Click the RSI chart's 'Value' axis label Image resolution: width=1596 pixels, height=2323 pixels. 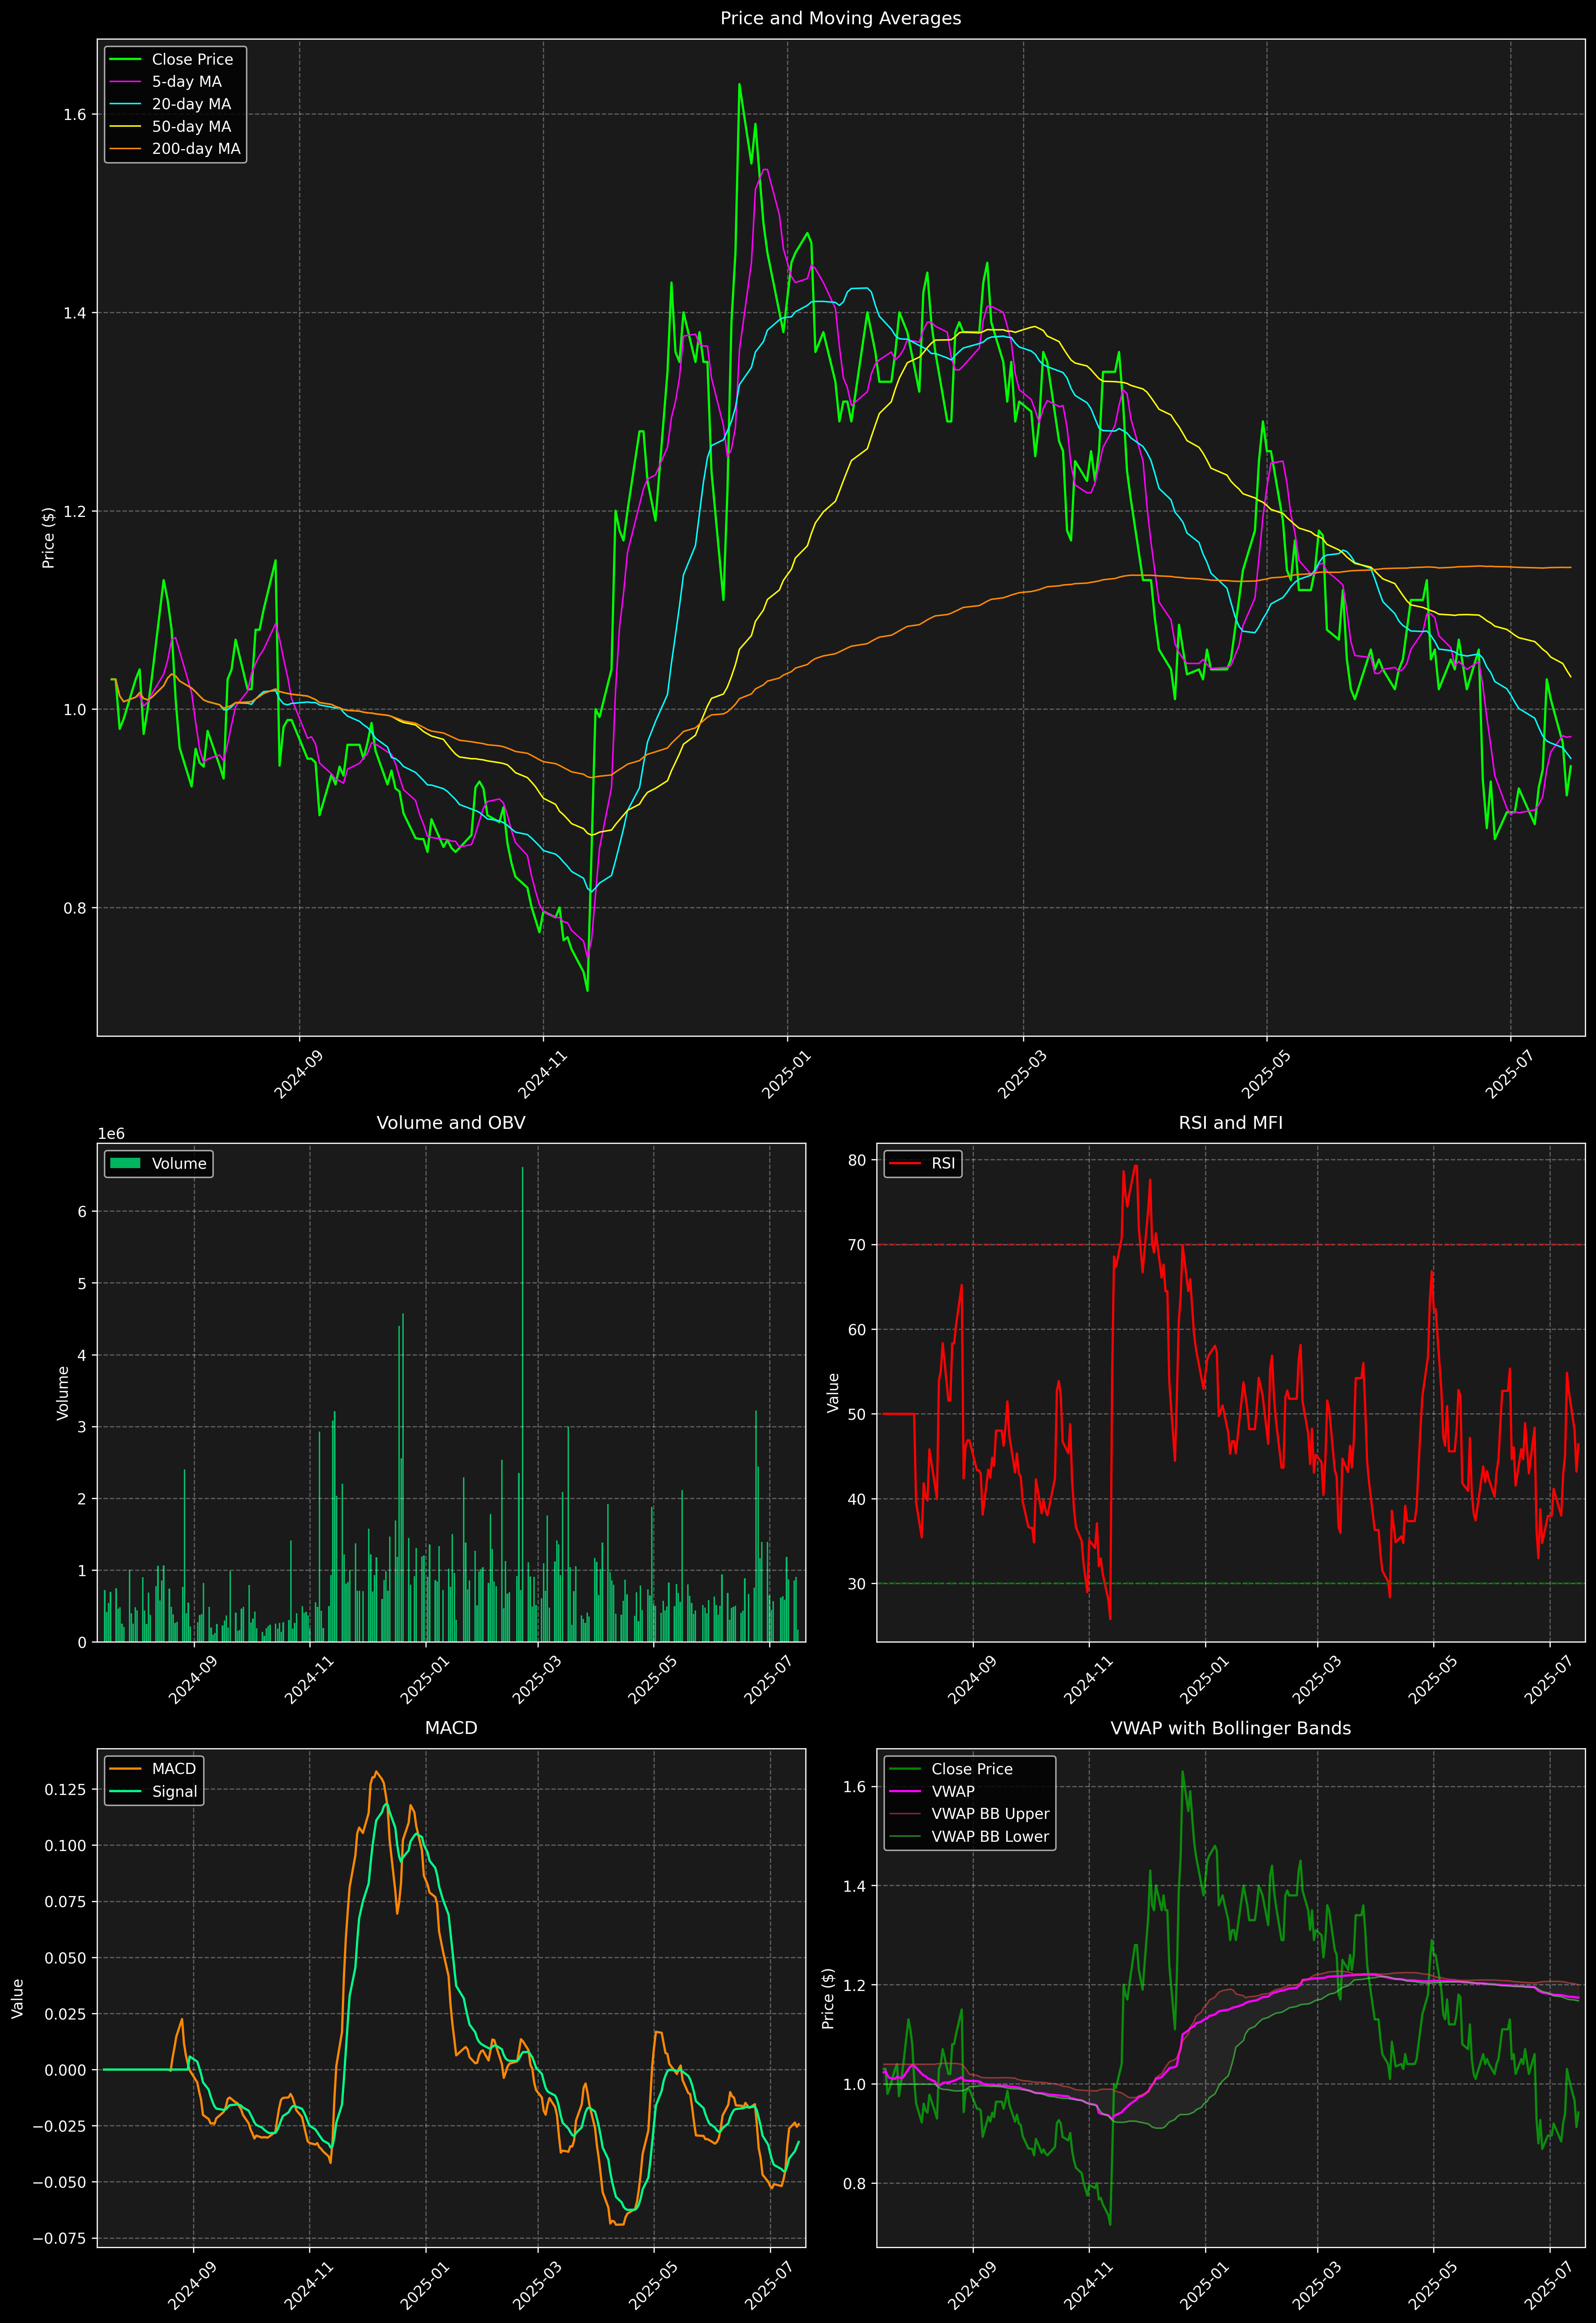[833, 1393]
